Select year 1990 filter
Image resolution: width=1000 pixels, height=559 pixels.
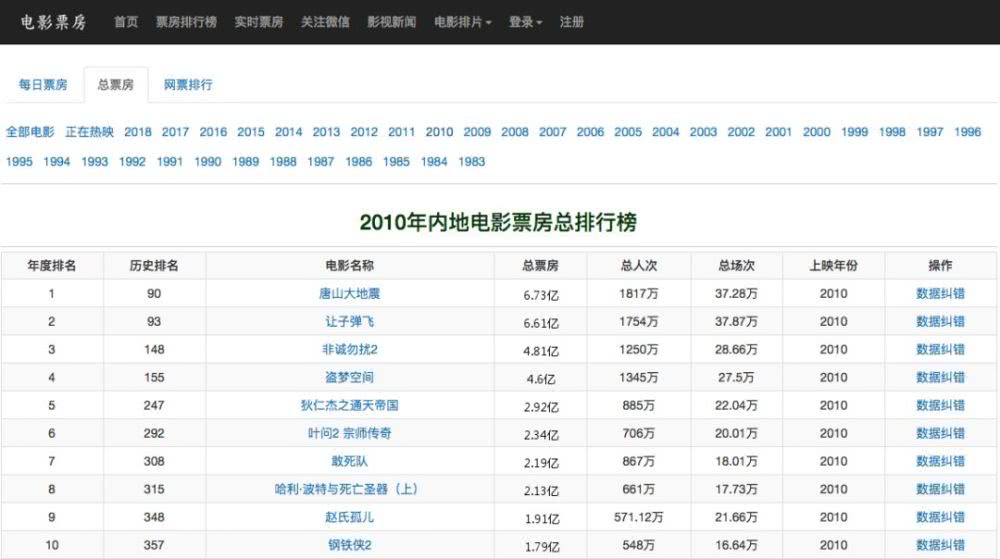(208, 161)
